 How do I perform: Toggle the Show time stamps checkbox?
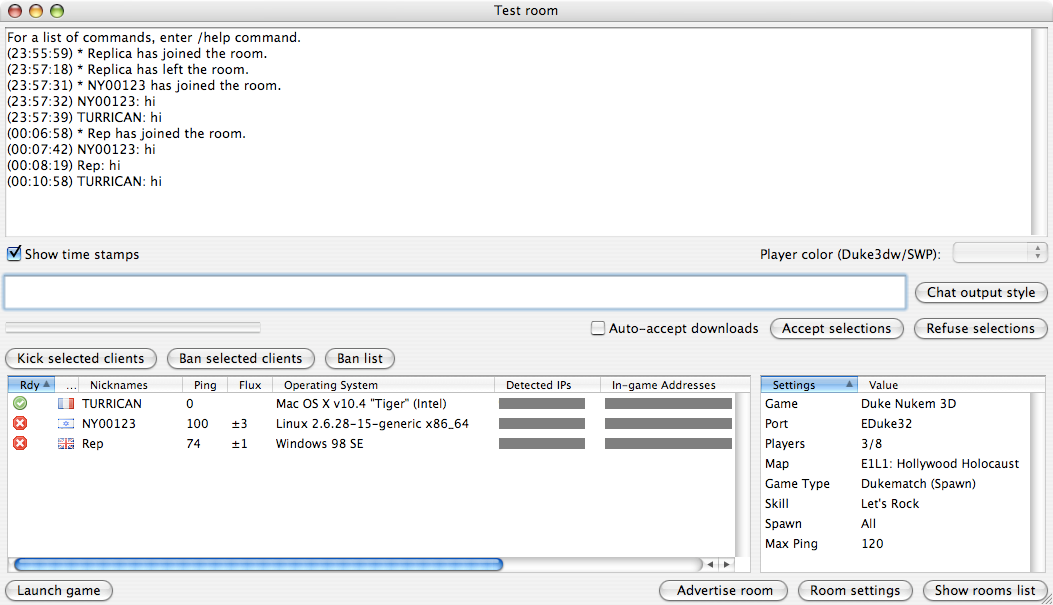(x=14, y=254)
